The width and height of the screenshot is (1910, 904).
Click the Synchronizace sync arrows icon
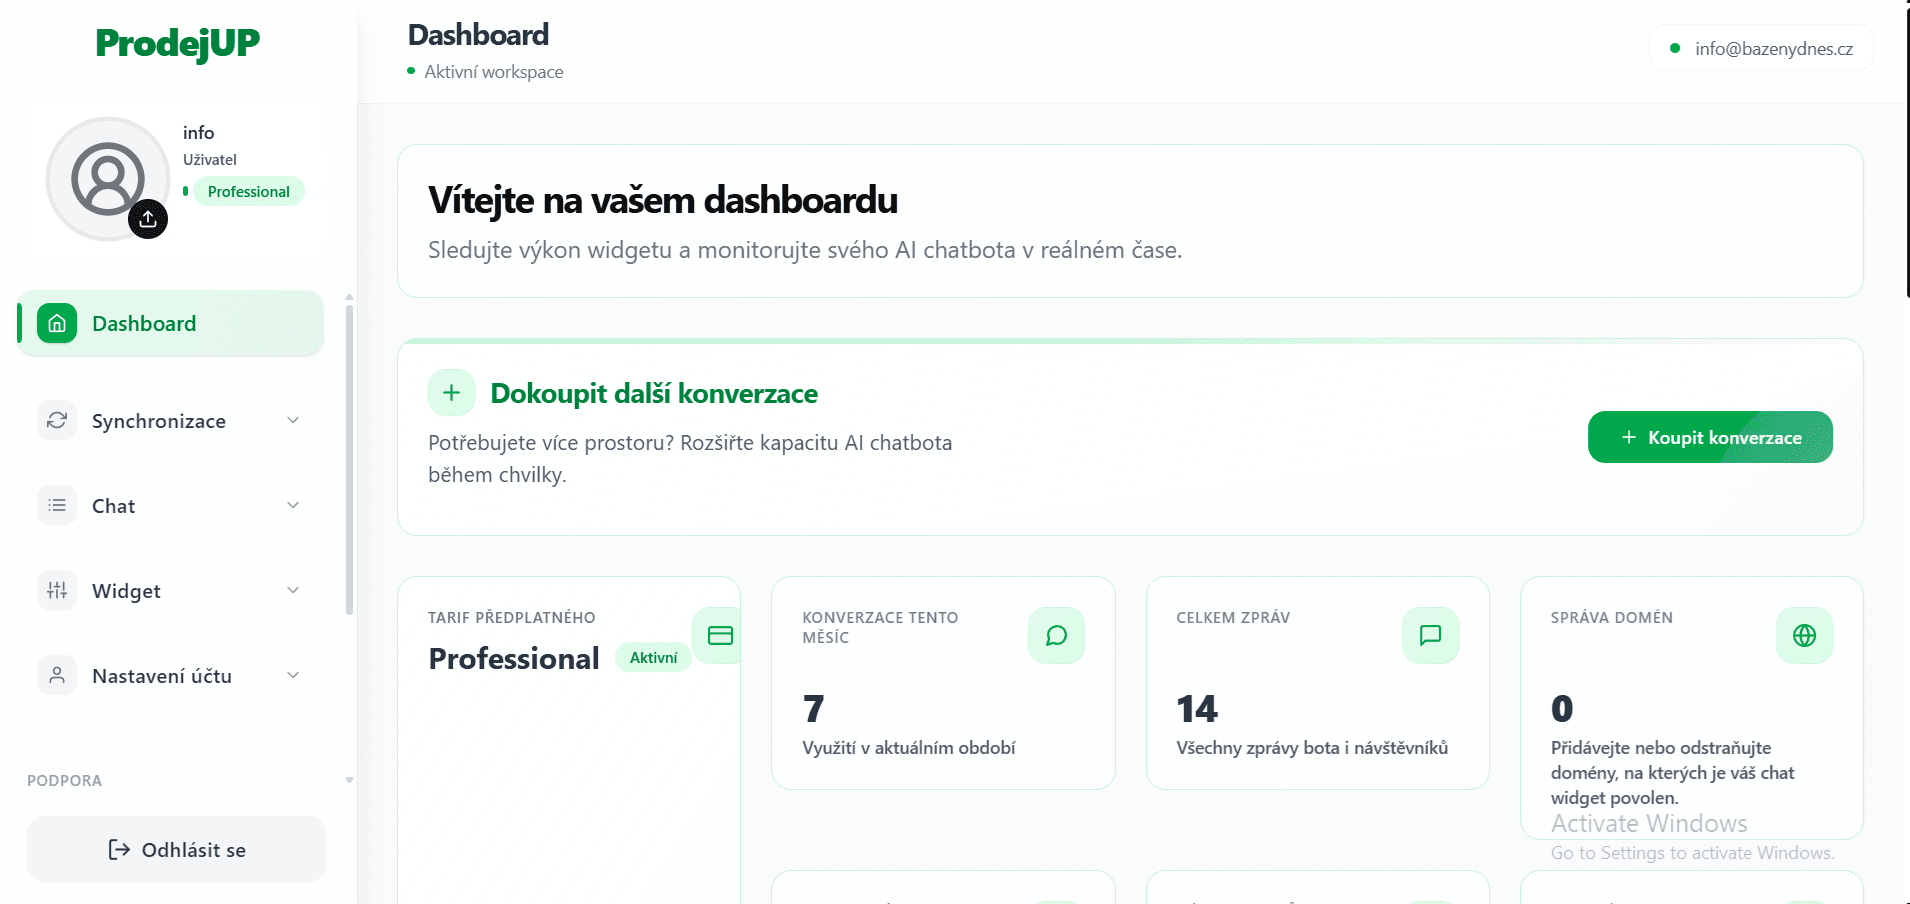click(56, 420)
